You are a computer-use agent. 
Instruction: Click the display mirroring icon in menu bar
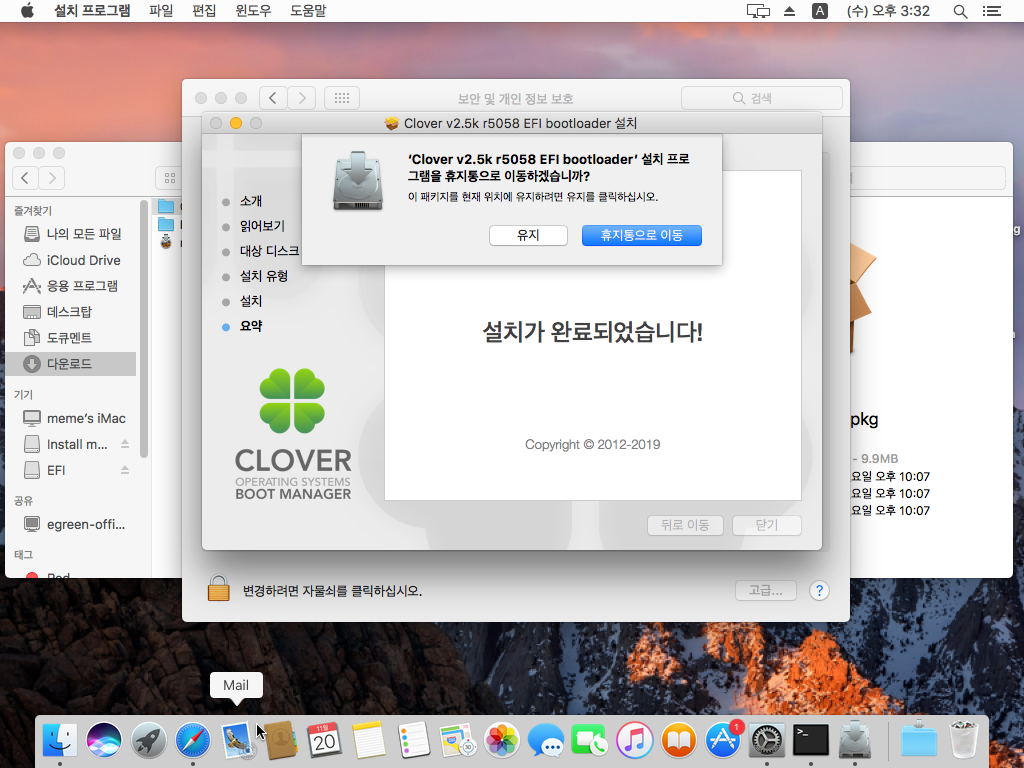(x=758, y=10)
